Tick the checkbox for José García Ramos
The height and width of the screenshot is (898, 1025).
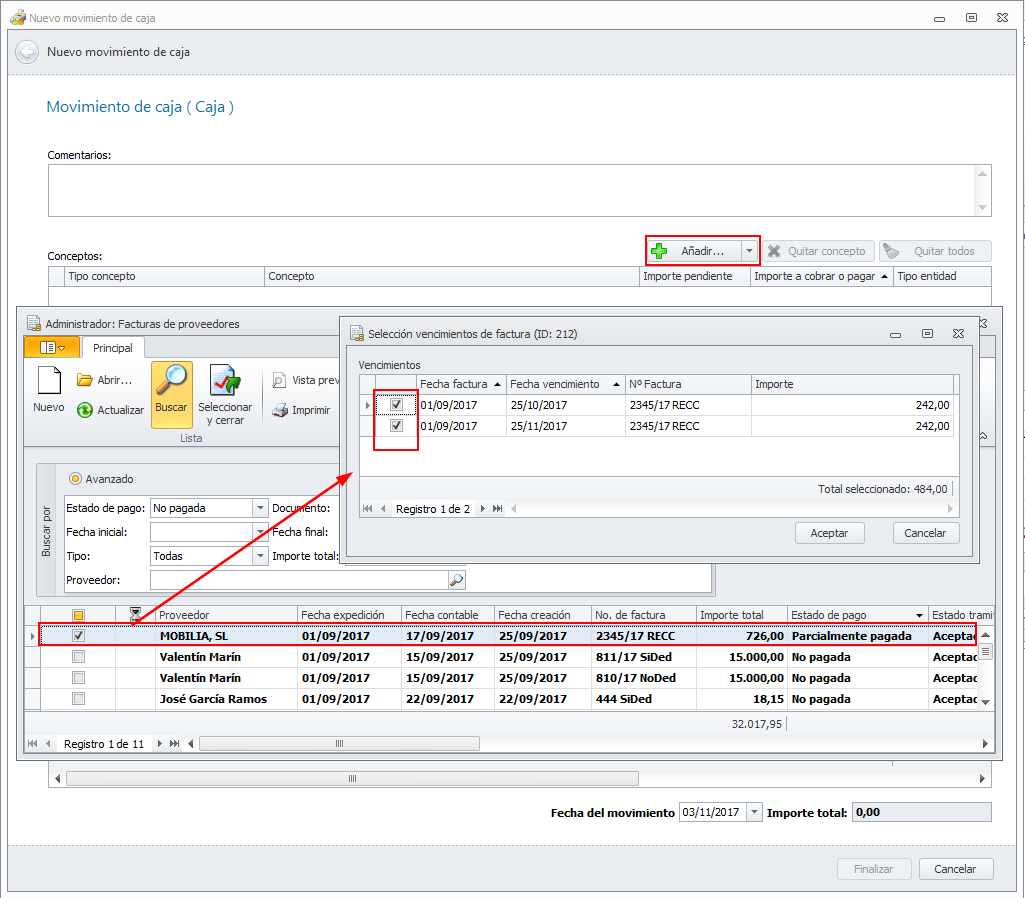coord(79,699)
